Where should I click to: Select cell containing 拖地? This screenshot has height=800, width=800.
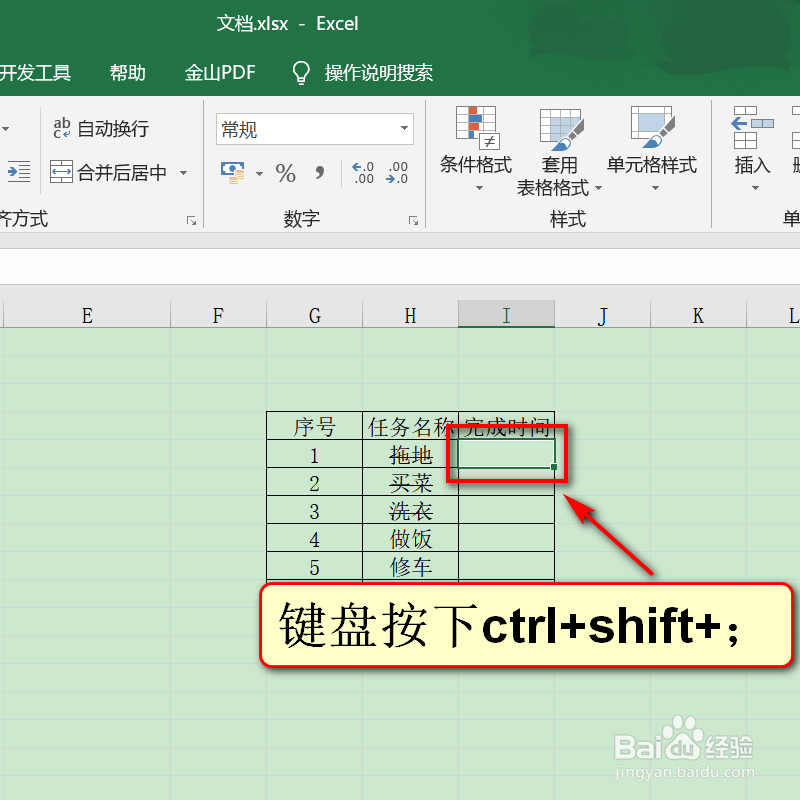coord(410,454)
